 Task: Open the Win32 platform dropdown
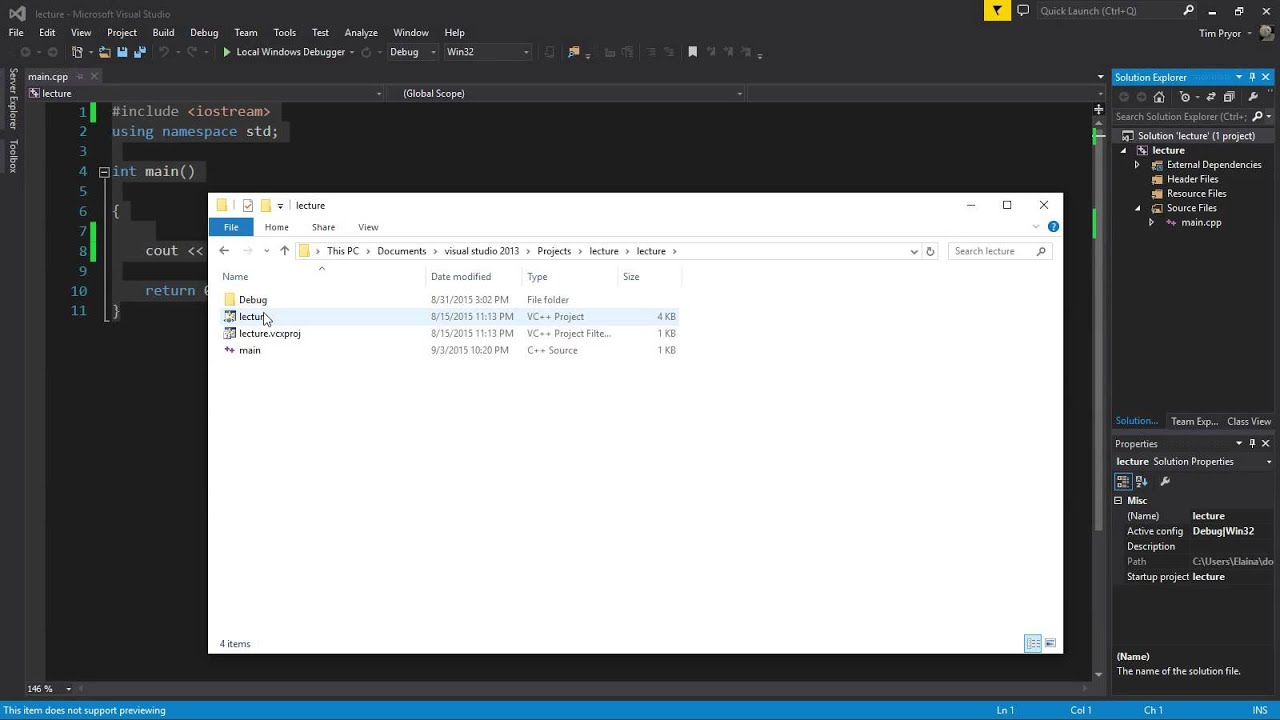tap(487, 52)
